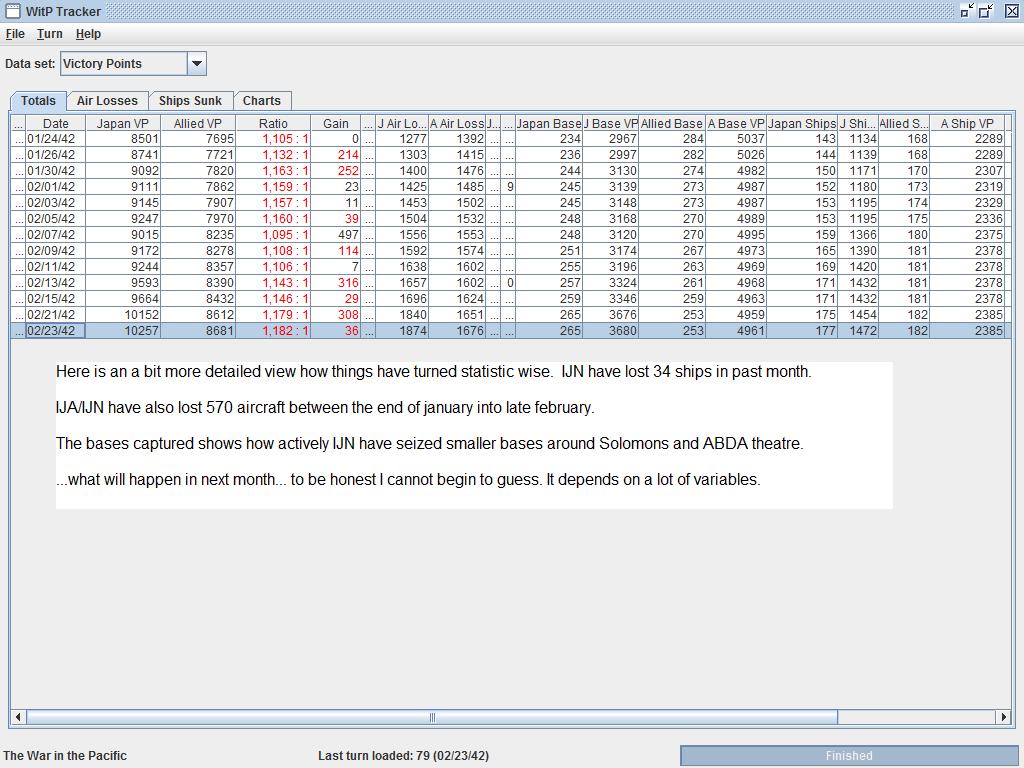Viewport: 1024px width, 768px height.
Task: Maximize the WitP Tracker window
Action: 986,10
